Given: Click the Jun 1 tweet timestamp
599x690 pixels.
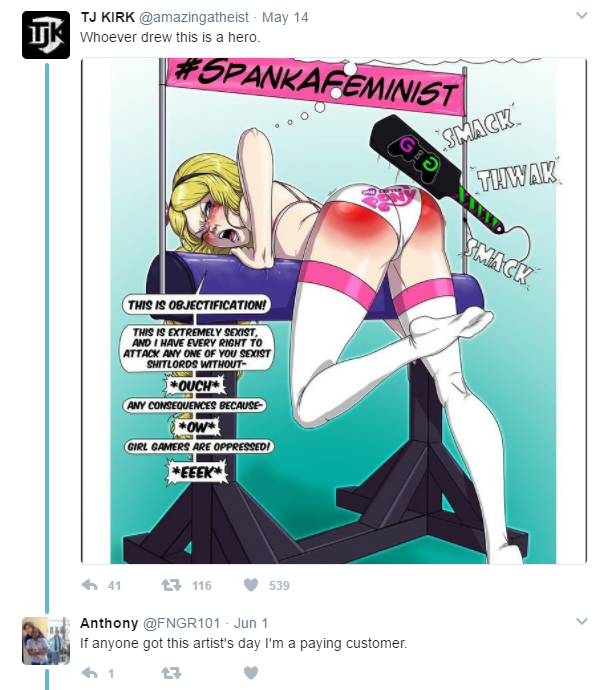Looking at the screenshot, I should 250,623.
